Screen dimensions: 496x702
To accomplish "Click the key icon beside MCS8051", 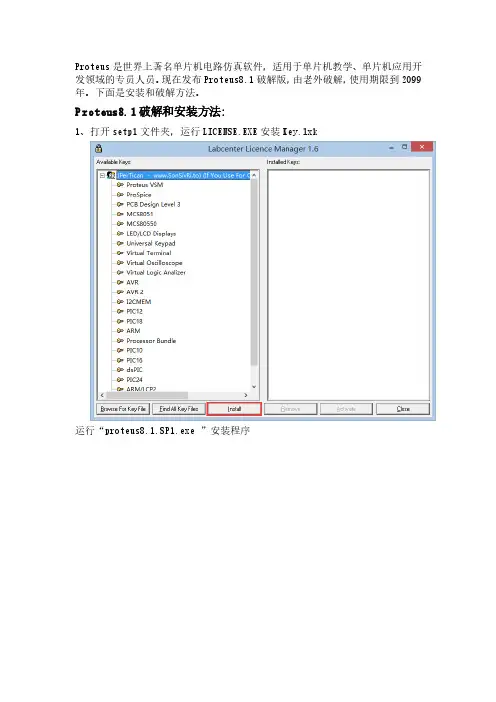I will 120,214.
